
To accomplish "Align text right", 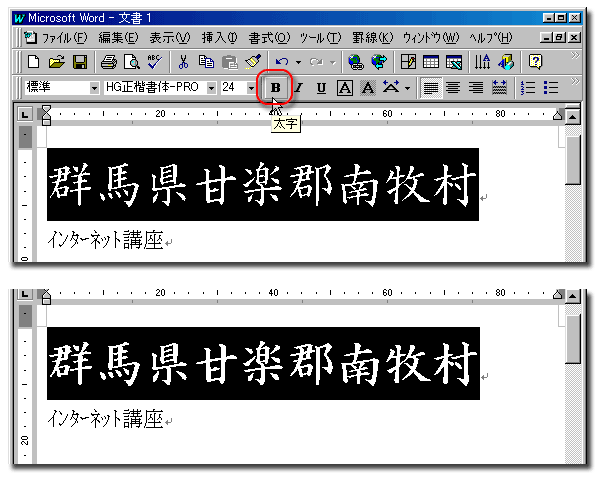I will click(476, 88).
